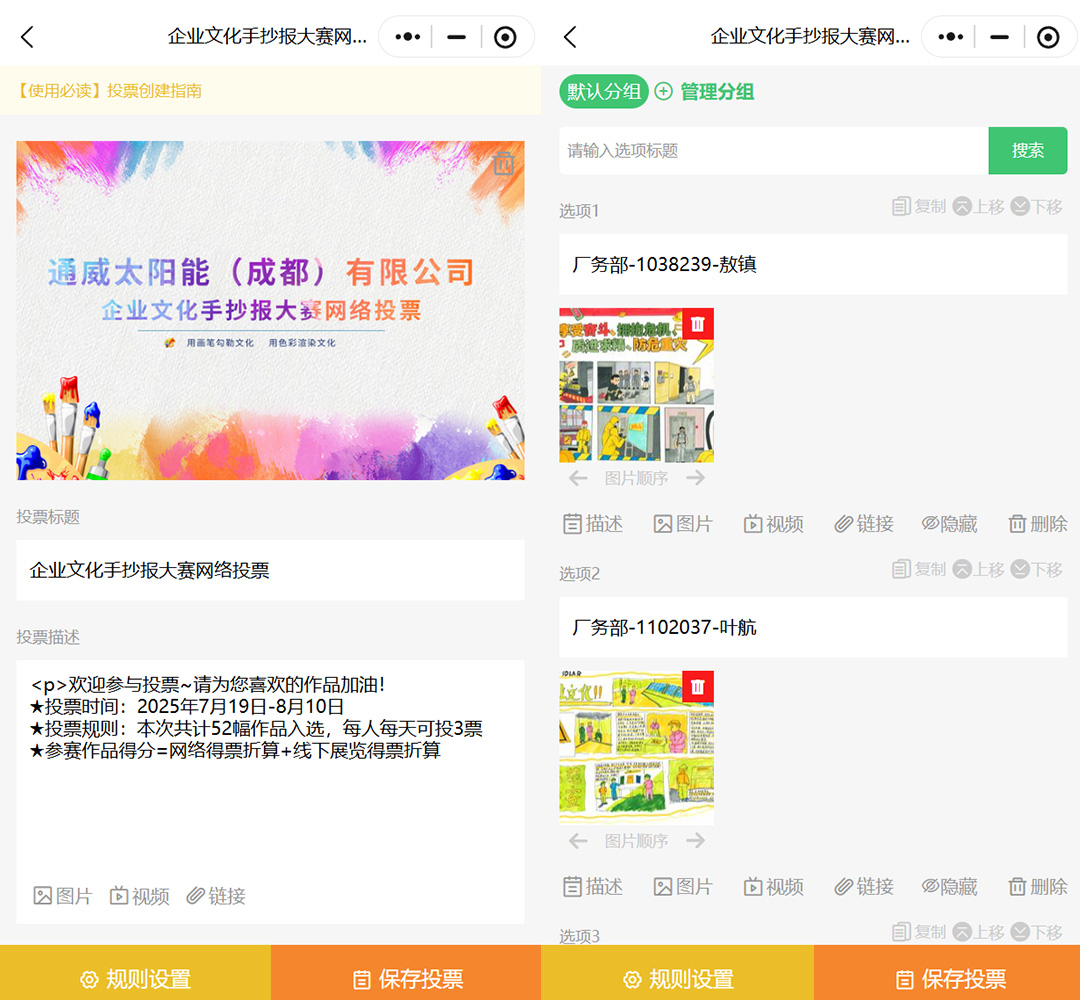Open the ••• menu on the options list screen

951,37
